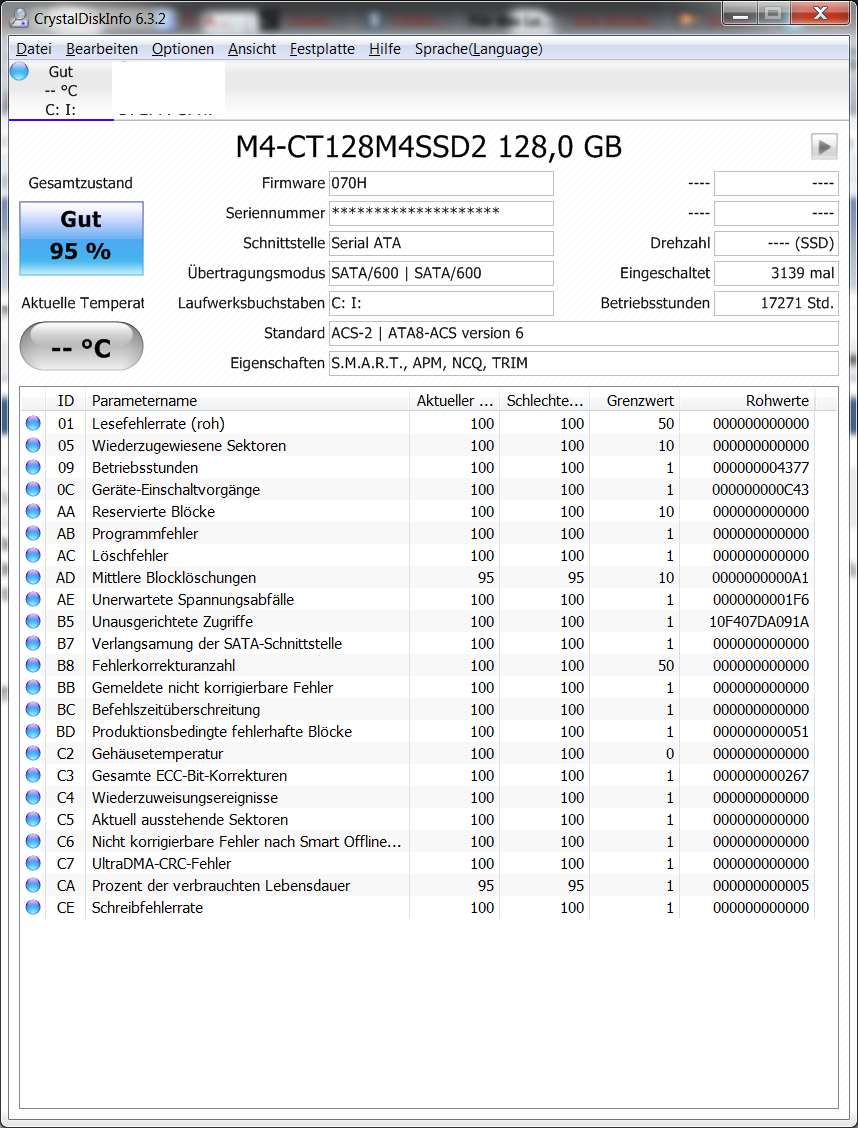
Task: Click raw value 0000000001F6
Action: coord(761,599)
